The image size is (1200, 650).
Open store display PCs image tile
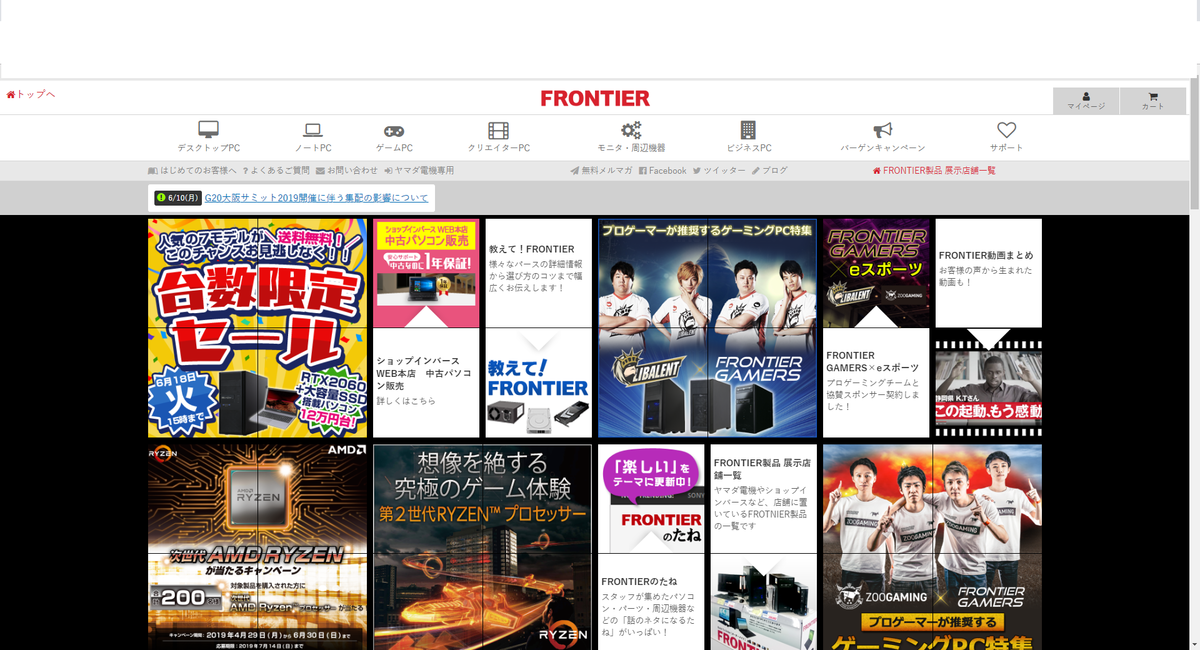763,602
